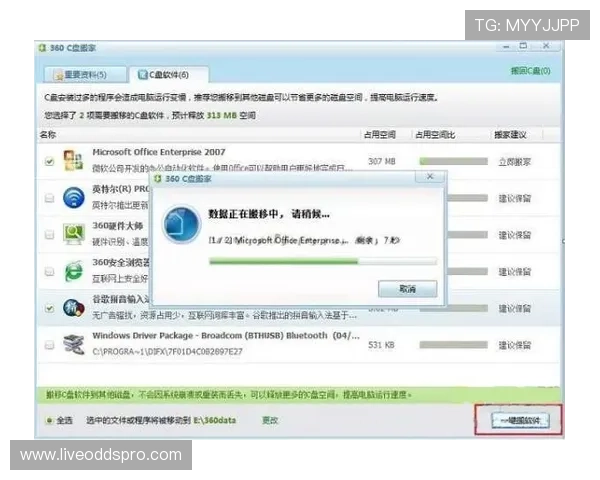The image size is (600, 480).
Task: Click 建议保留 in the 谷歌拼音 row
Action: click(x=515, y=309)
